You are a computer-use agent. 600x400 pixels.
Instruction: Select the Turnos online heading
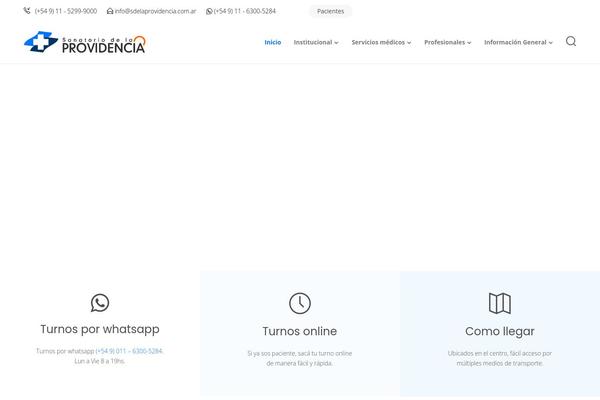tap(300, 331)
